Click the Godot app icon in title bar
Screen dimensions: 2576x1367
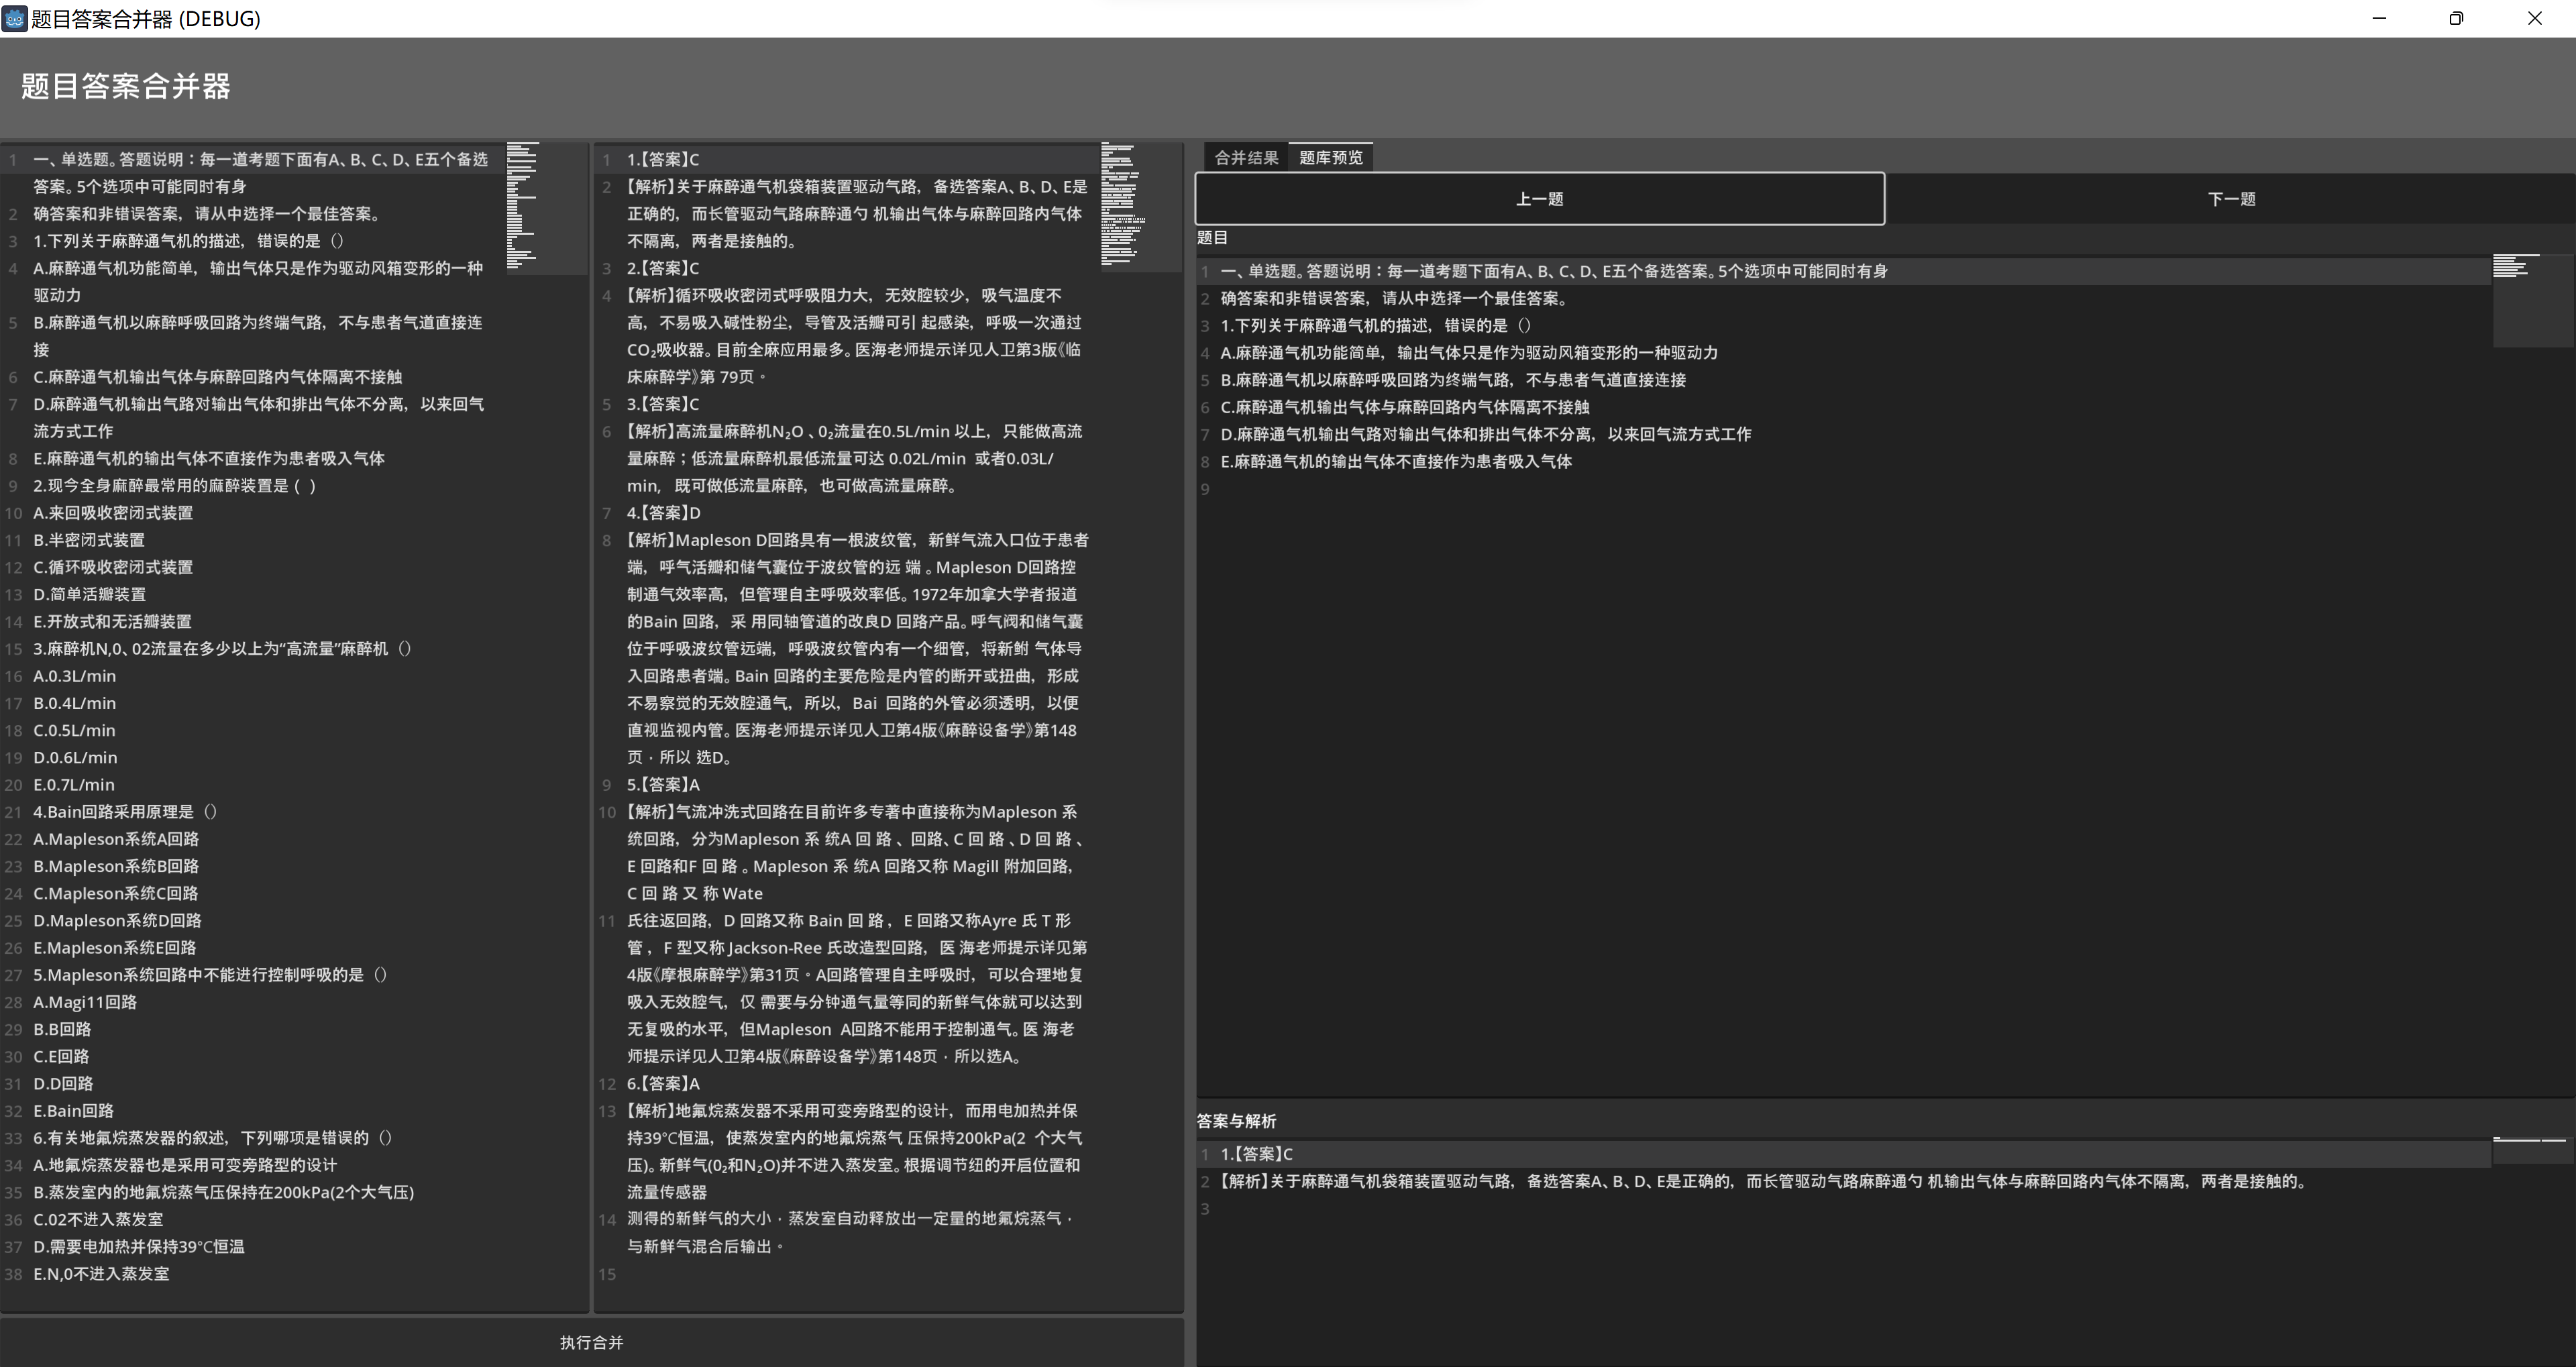14,19
